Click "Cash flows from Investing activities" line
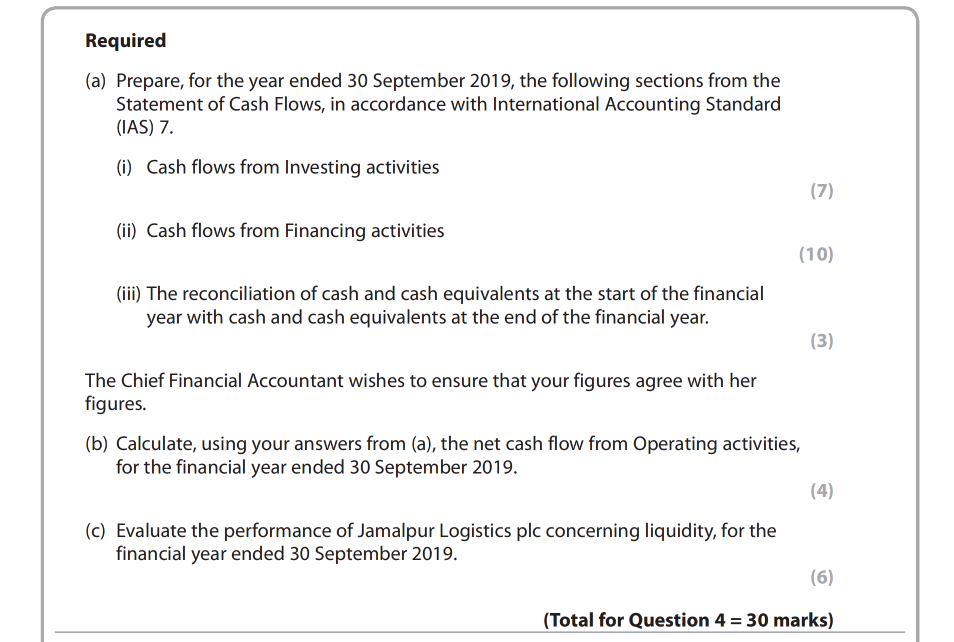 pyautogui.click(x=292, y=168)
